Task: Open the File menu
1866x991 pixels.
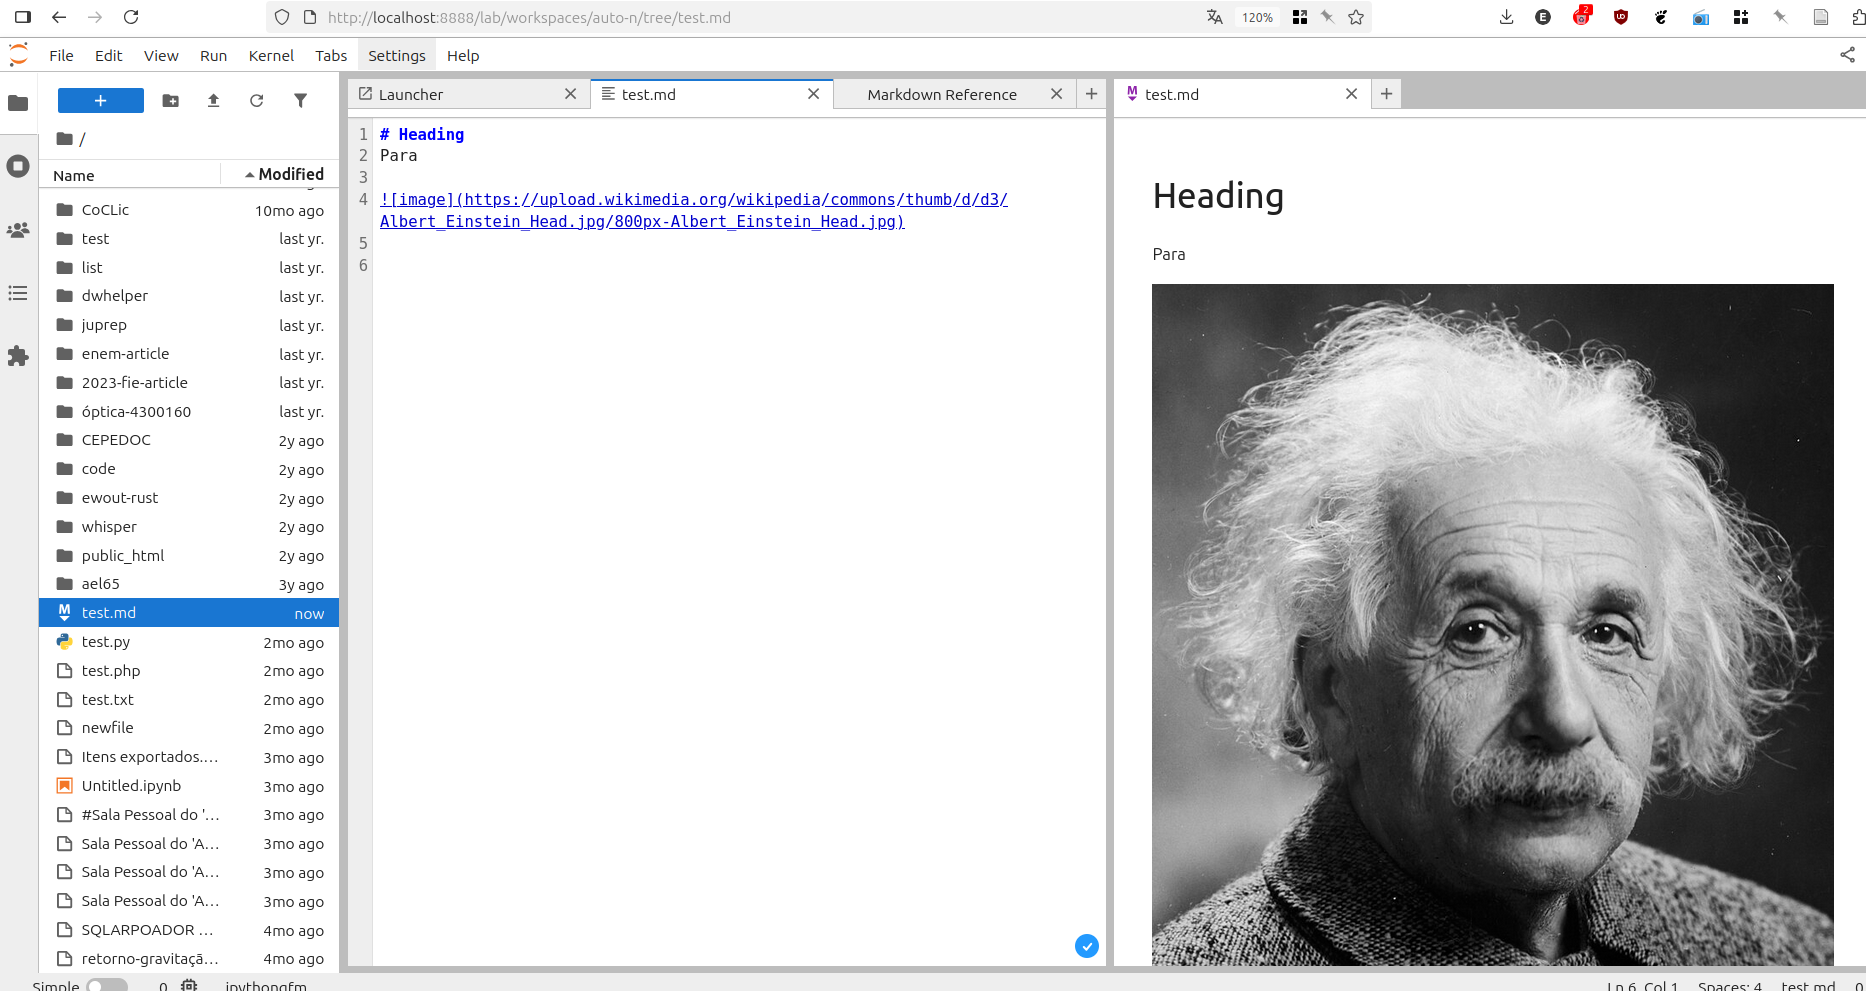Action: click(61, 56)
